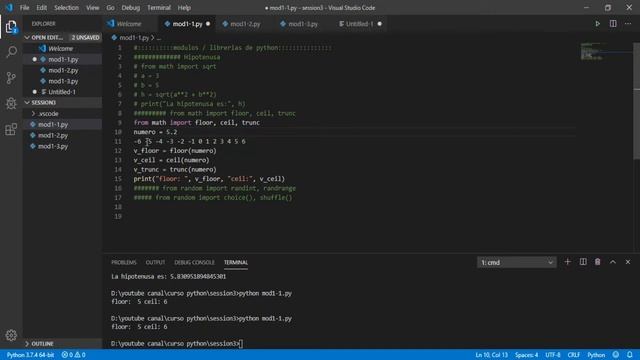Open the View menu

[x=92, y=8]
